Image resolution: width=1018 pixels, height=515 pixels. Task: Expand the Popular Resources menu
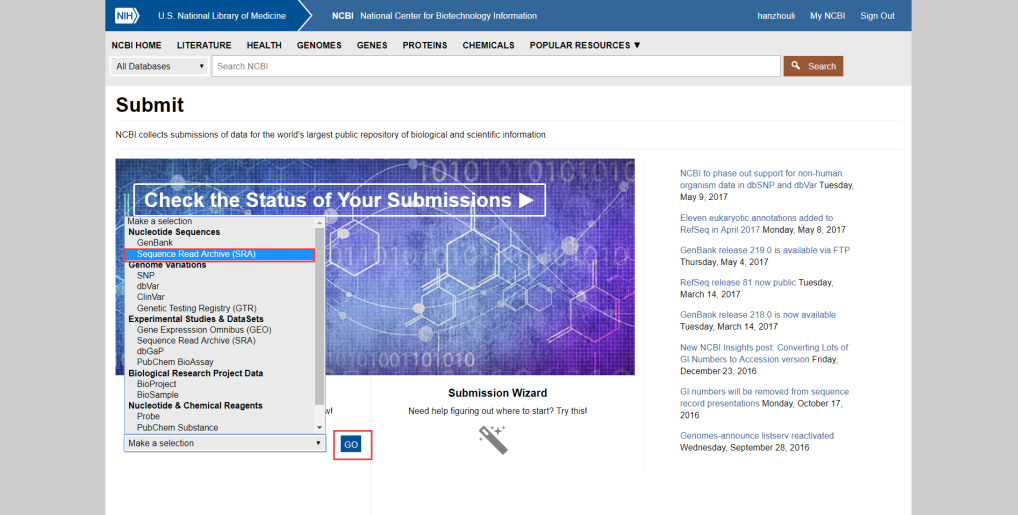pos(585,45)
